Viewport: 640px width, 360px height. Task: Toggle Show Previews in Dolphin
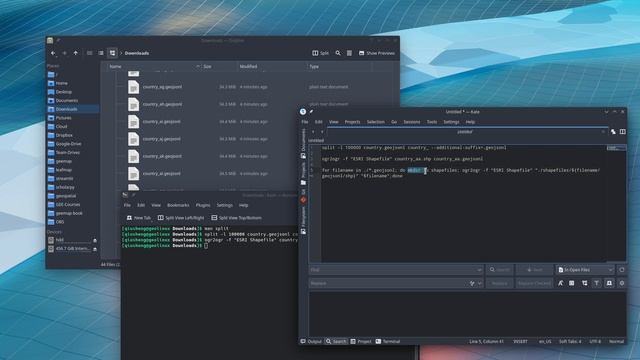(x=376, y=53)
